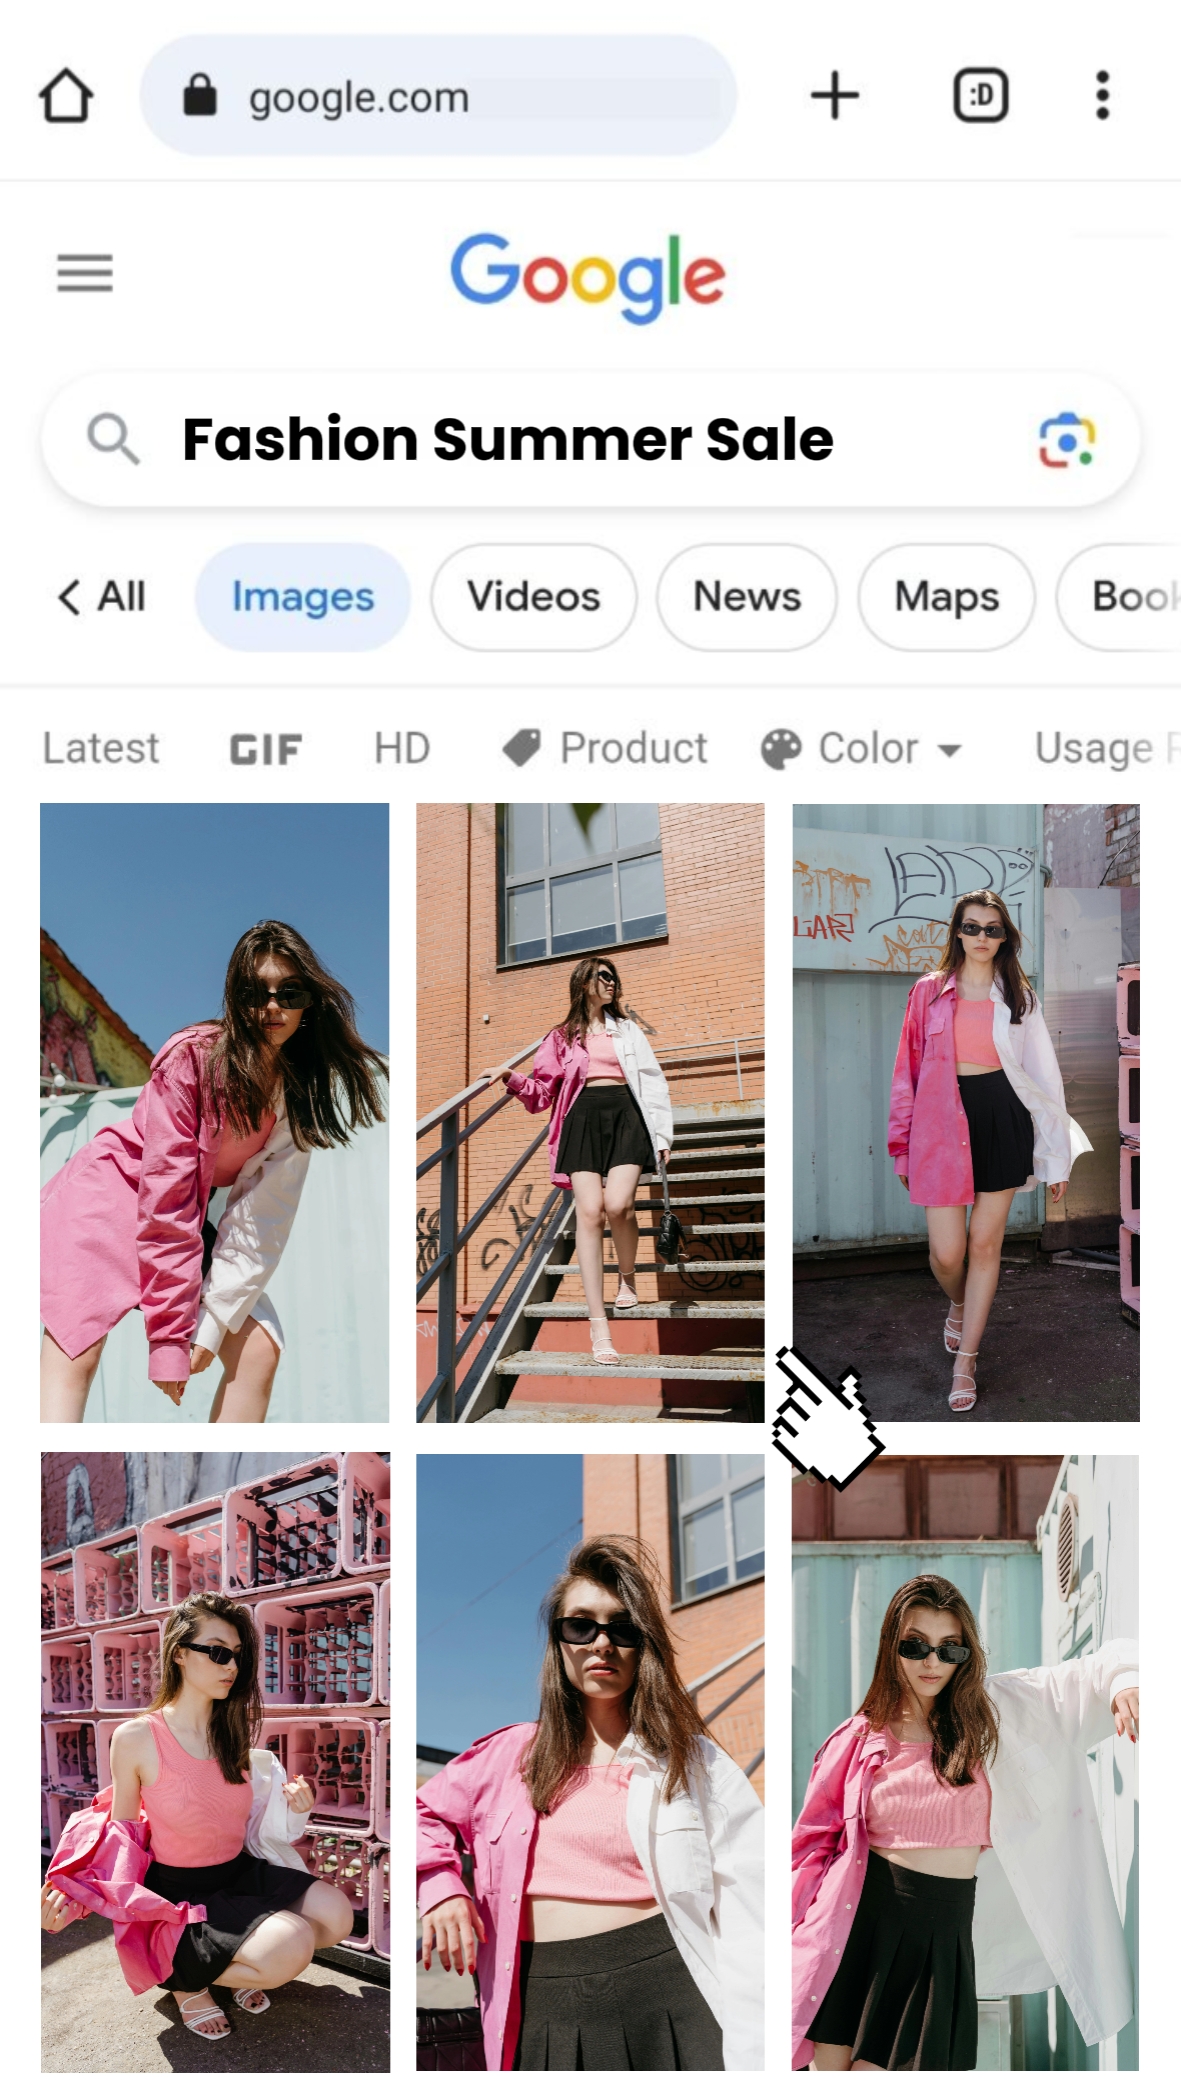The height and width of the screenshot is (2100, 1181).
Task: Open a new tab with plus icon
Action: [834, 96]
